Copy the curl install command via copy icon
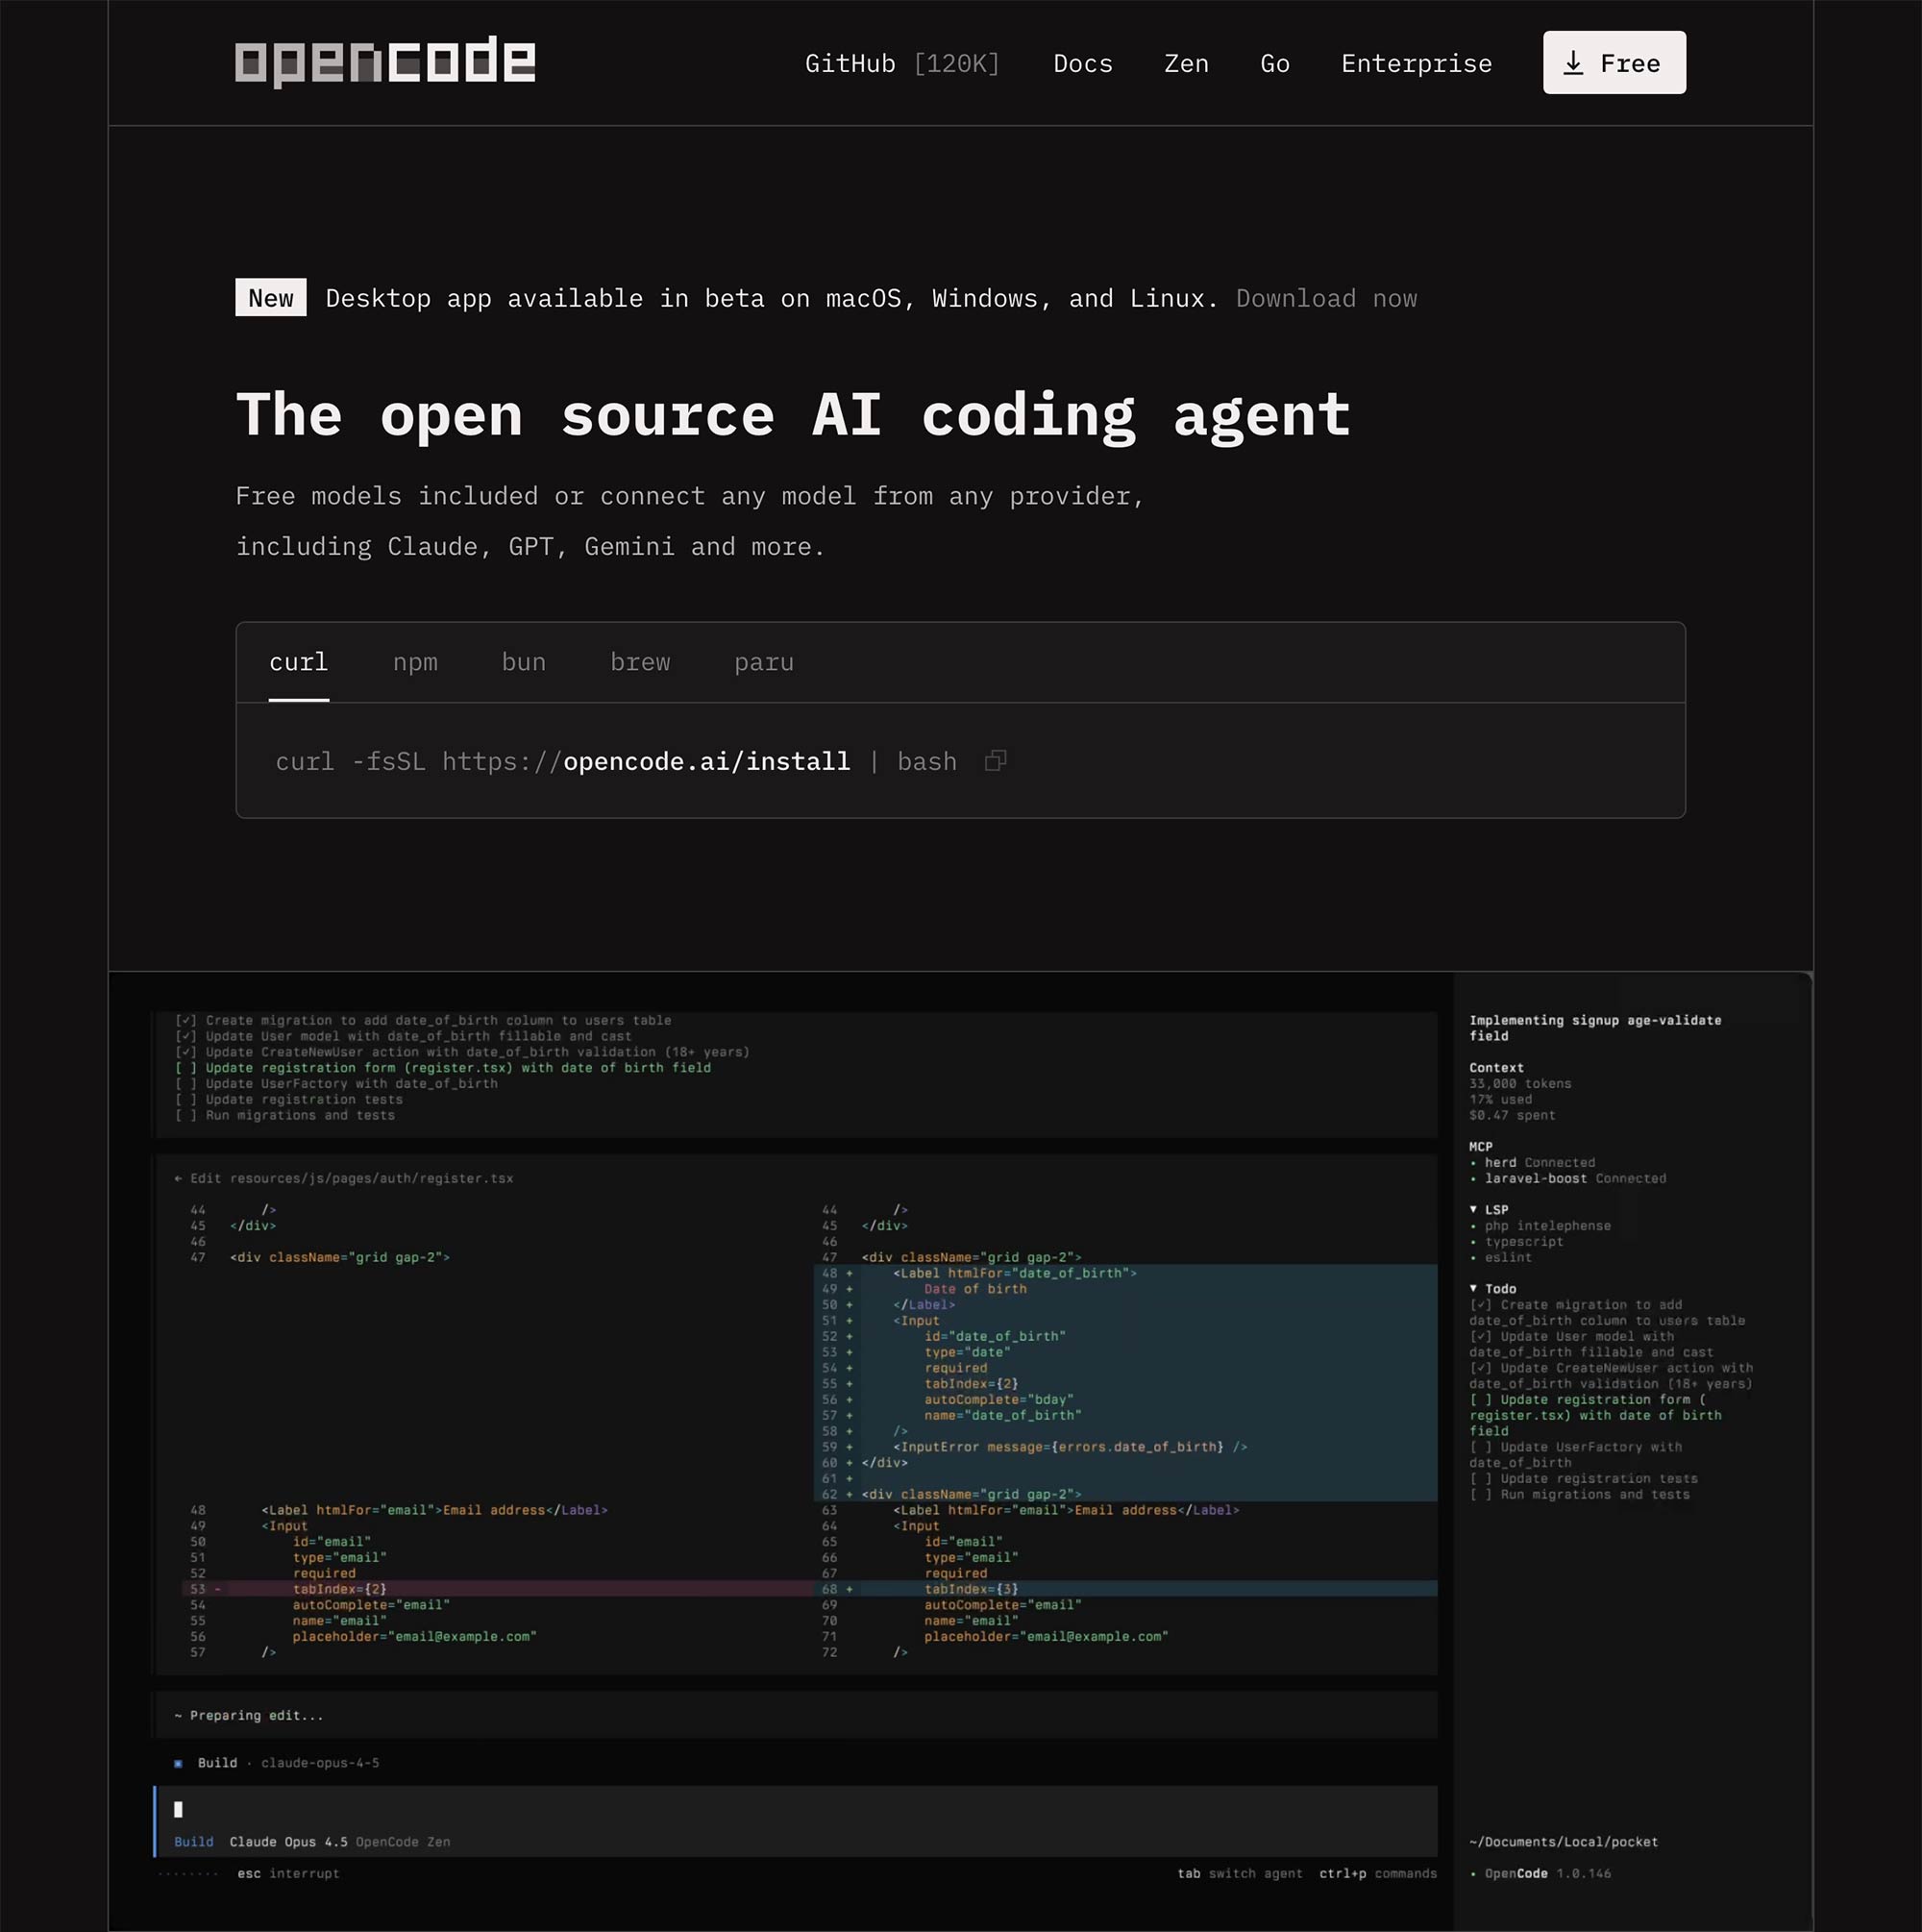The width and height of the screenshot is (1922, 1932). click(995, 761)
